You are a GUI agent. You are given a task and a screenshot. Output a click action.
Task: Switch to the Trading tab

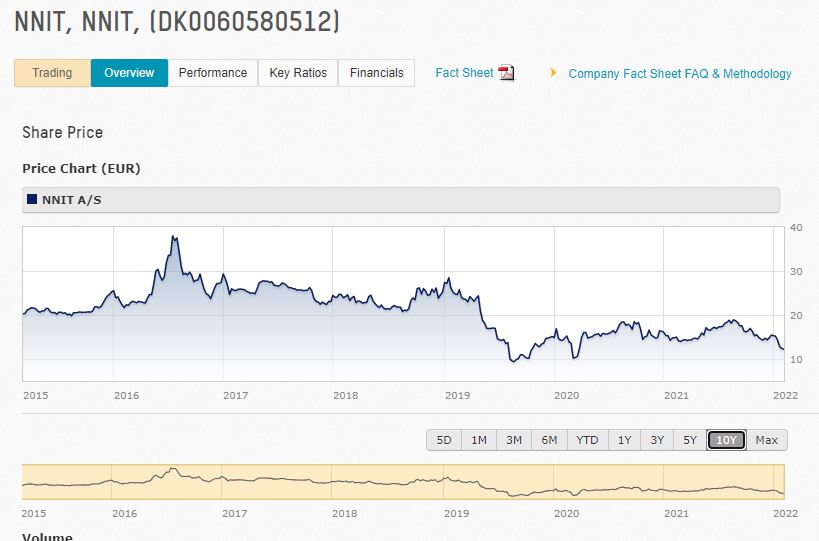pyautogui.click(x=52, y=73)
